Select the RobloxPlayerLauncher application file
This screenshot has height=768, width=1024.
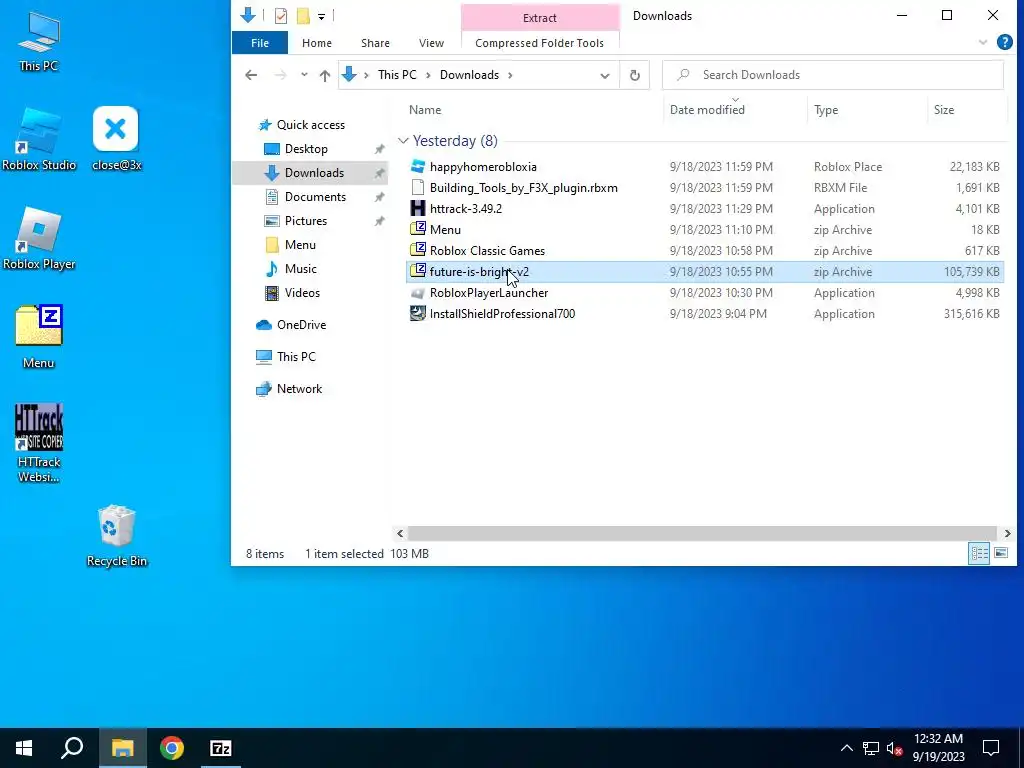point(705,293)
